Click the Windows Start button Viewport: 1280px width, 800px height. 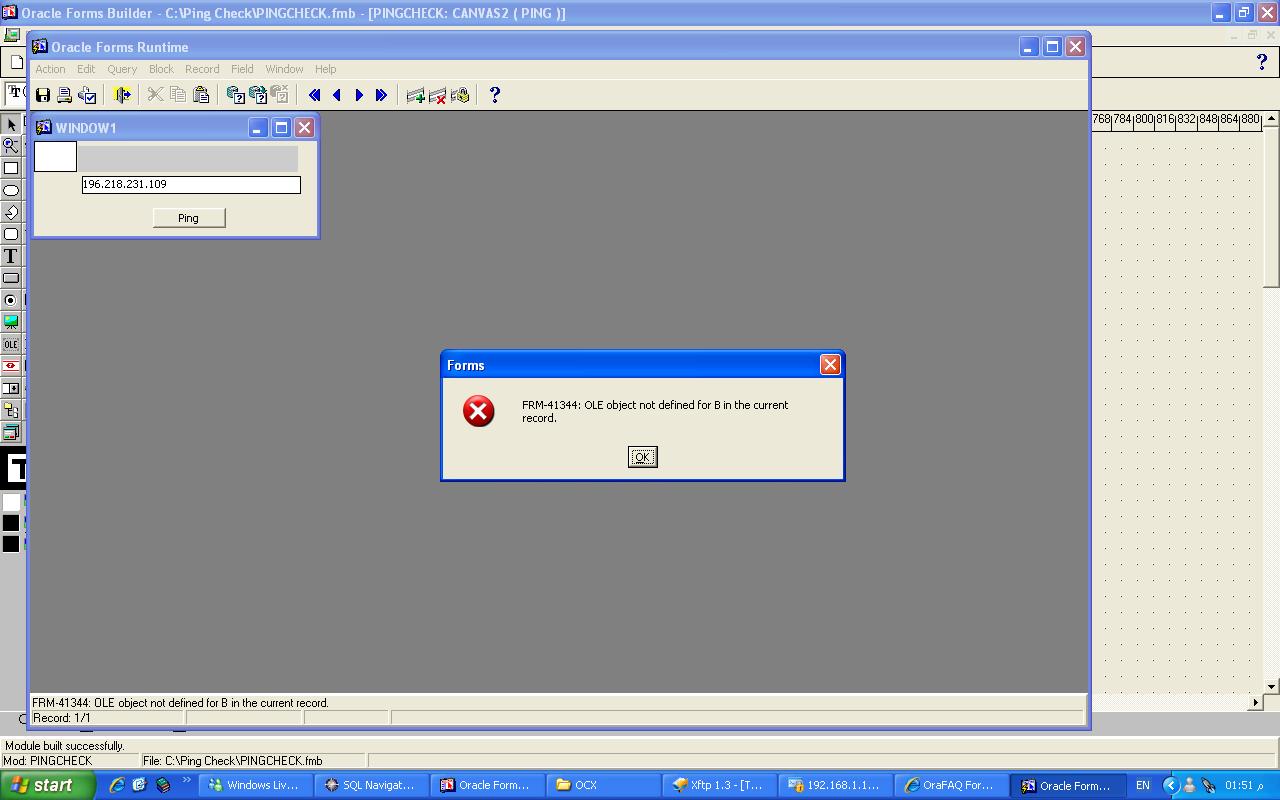tap(47, 785)
